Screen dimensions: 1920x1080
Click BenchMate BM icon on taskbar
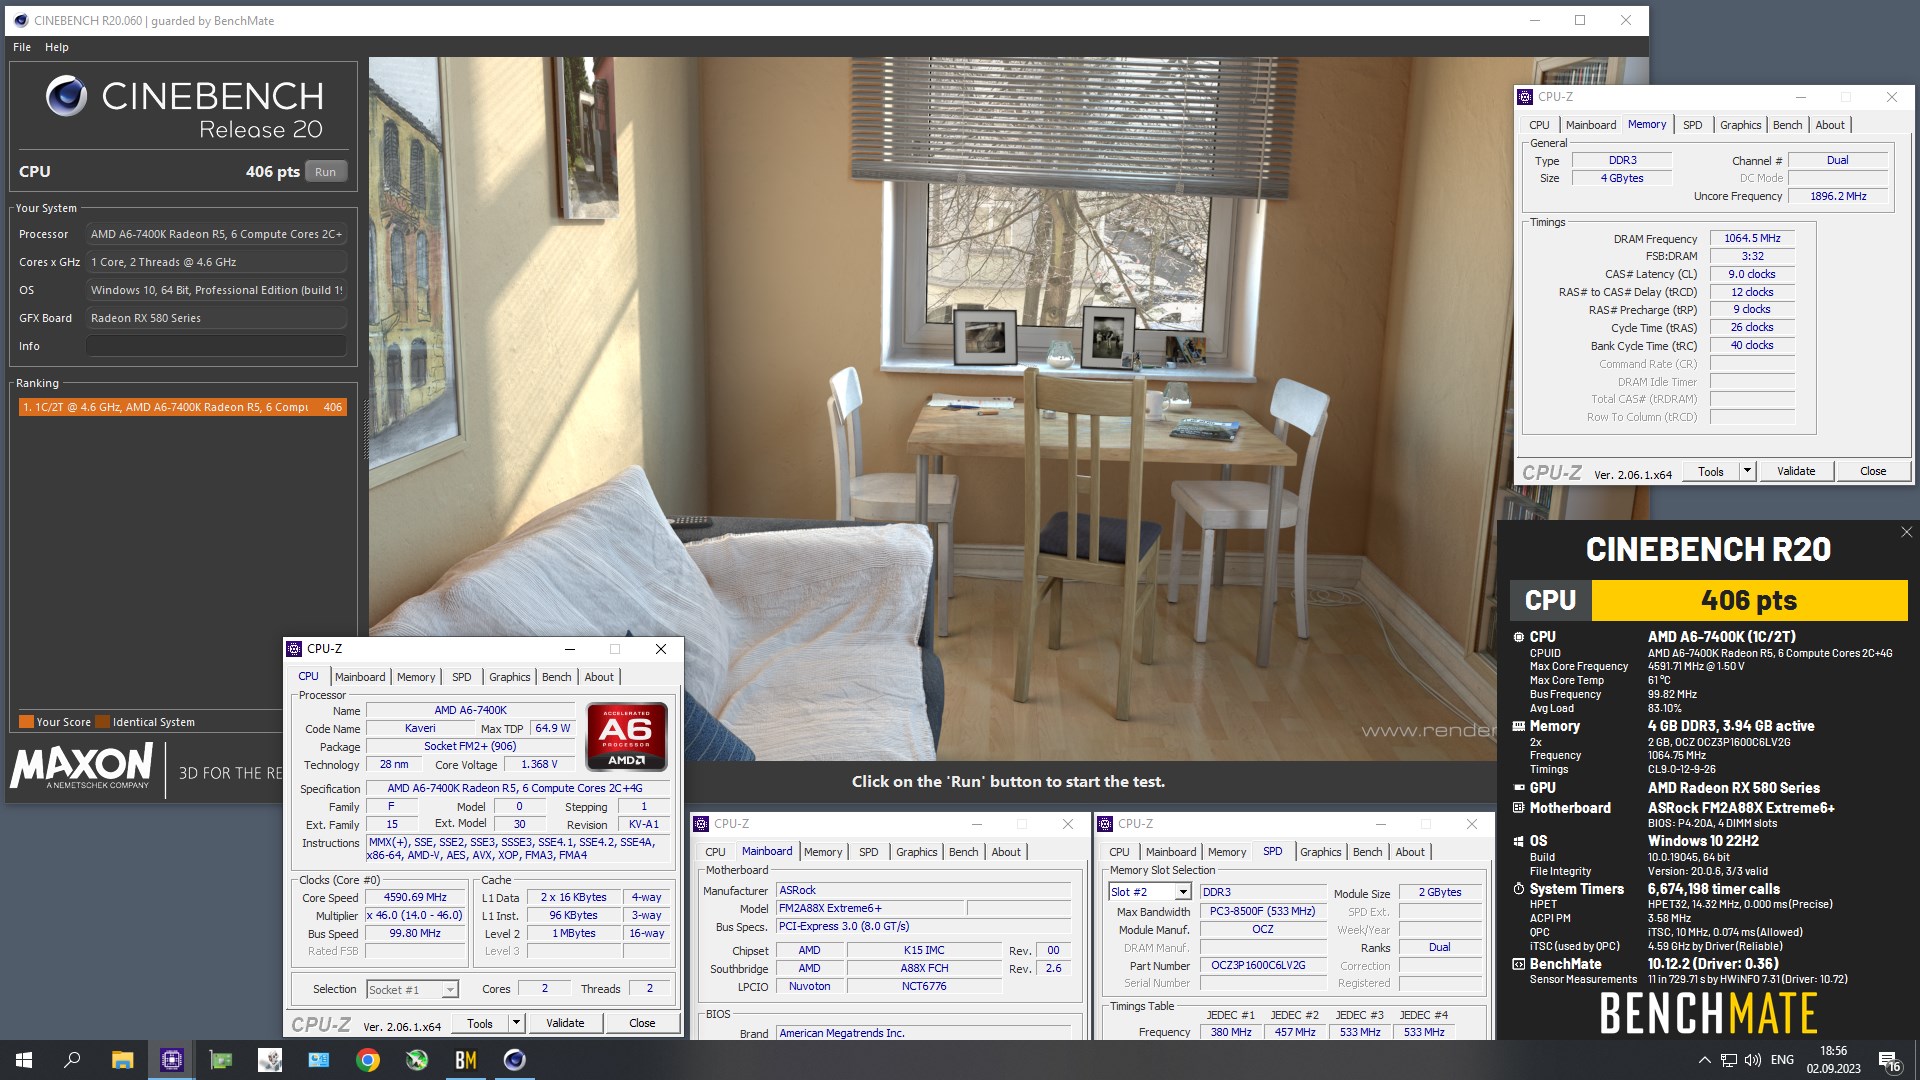466,1060
